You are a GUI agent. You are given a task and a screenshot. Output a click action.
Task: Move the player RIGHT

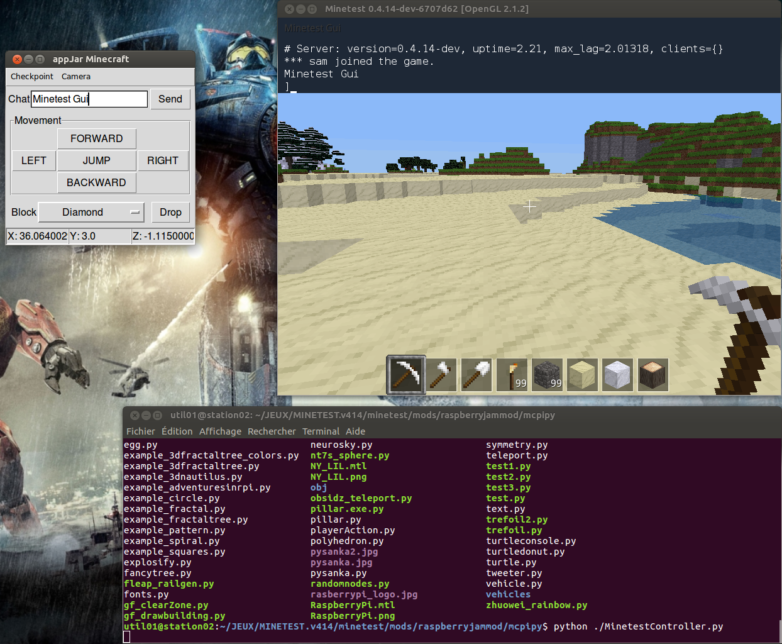point(163,160)
